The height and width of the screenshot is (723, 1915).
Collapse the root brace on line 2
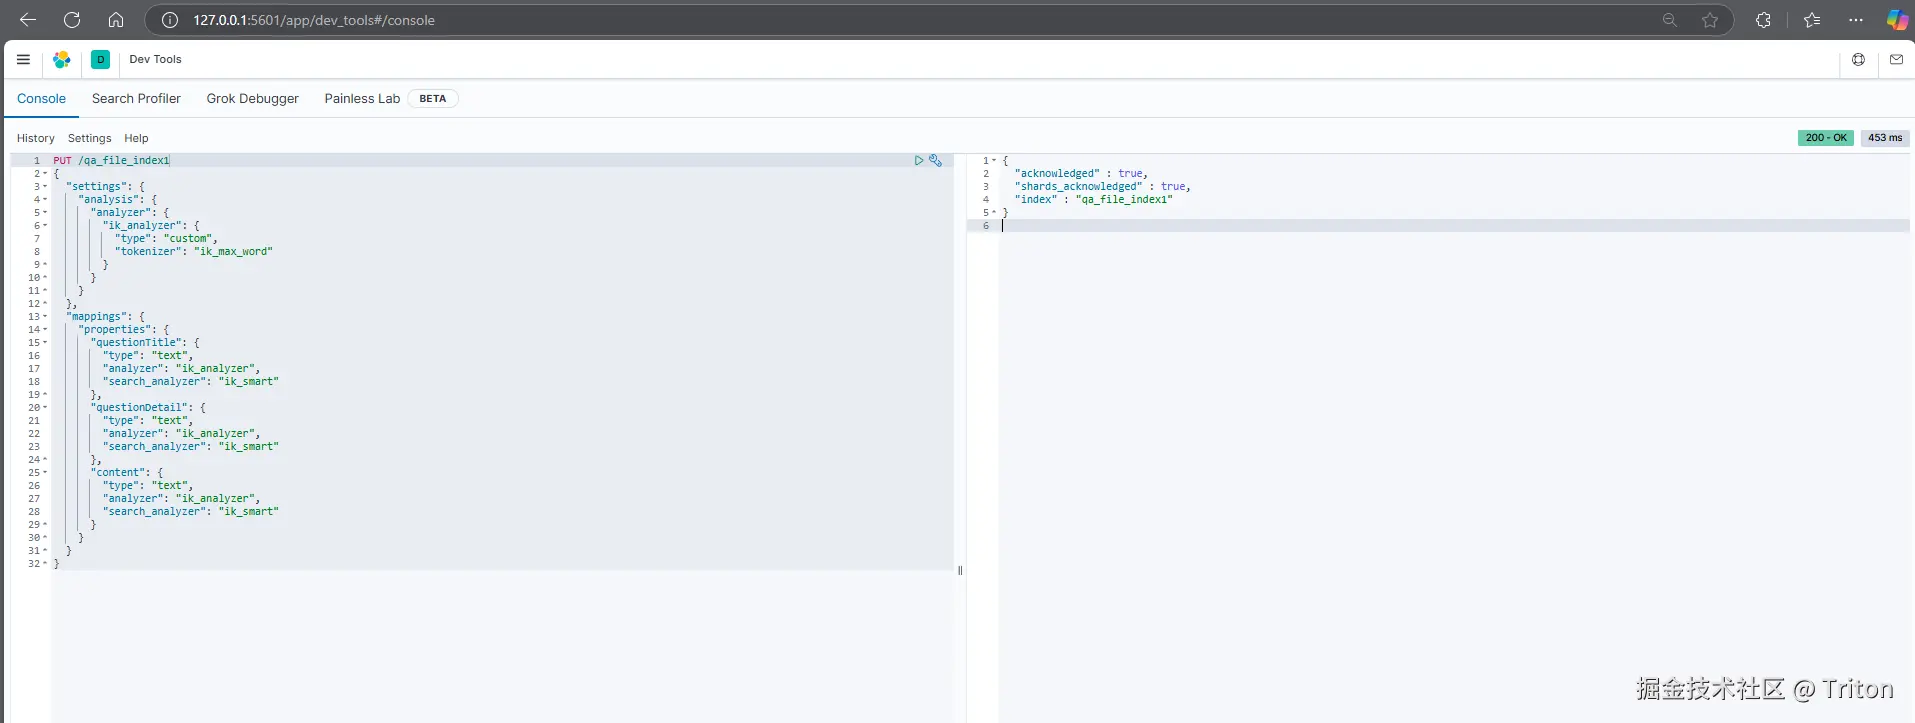click(45, 174)
